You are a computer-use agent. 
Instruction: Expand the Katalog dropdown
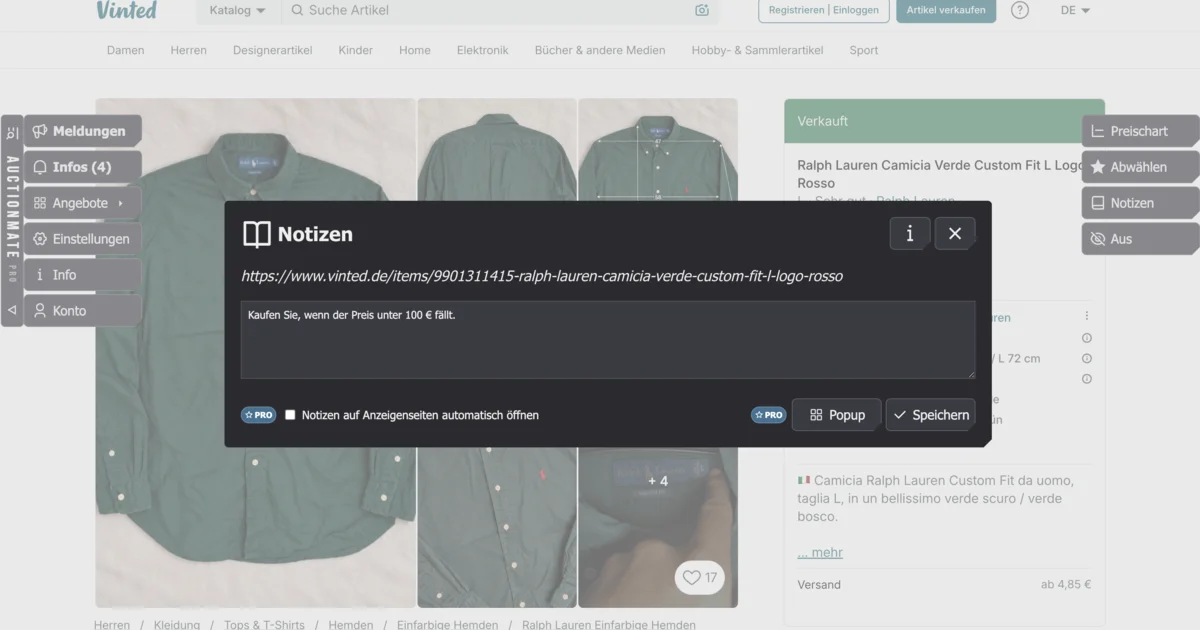[237, 10]
